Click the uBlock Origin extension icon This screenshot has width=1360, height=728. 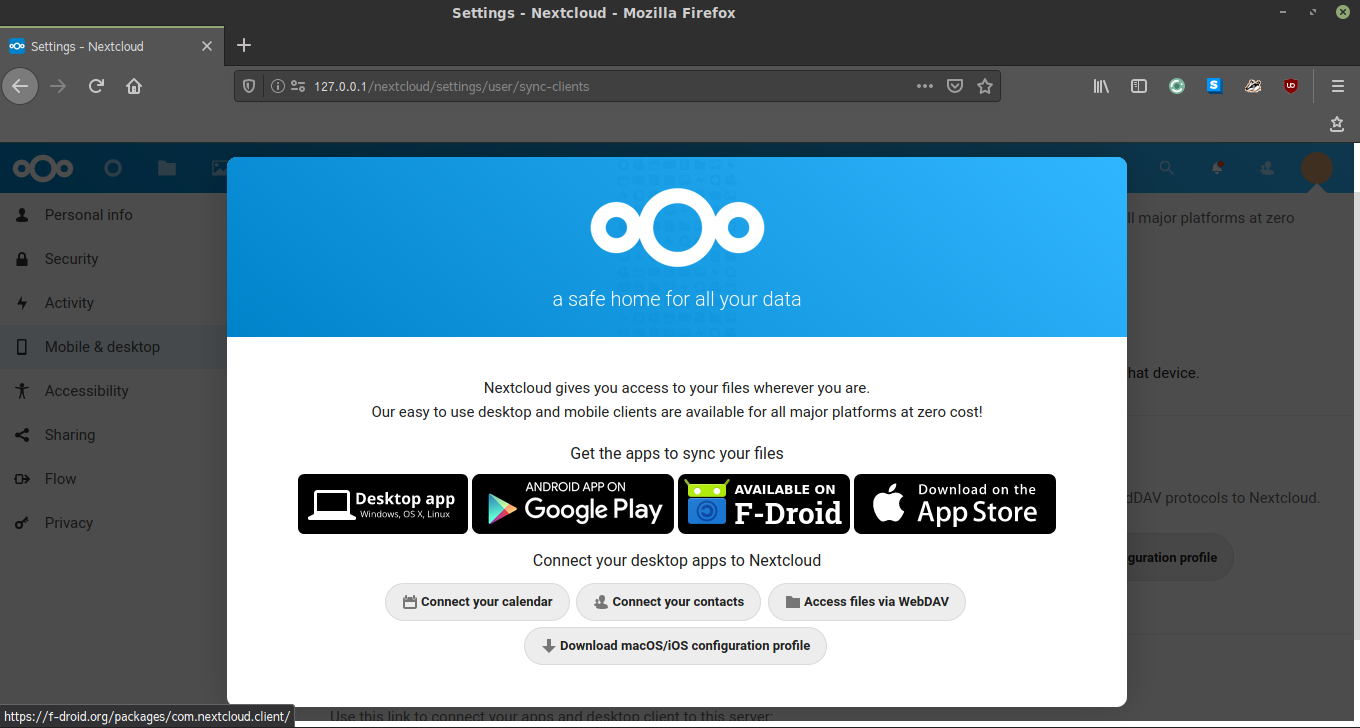[1291, 86]
